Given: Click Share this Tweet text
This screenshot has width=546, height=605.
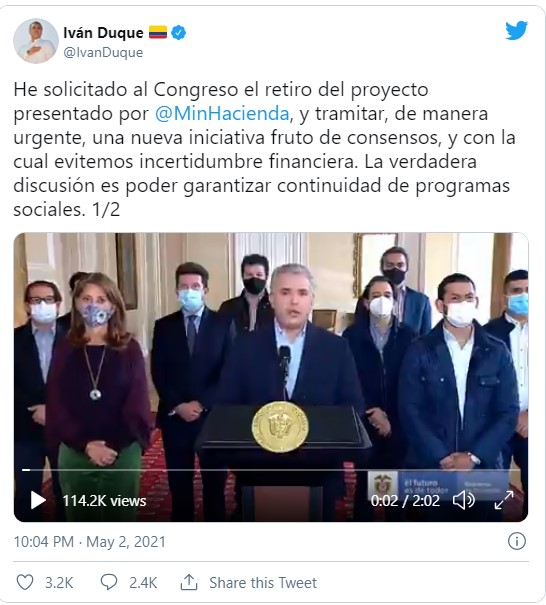Looking at the screenshot, I should tap(263, 583).
